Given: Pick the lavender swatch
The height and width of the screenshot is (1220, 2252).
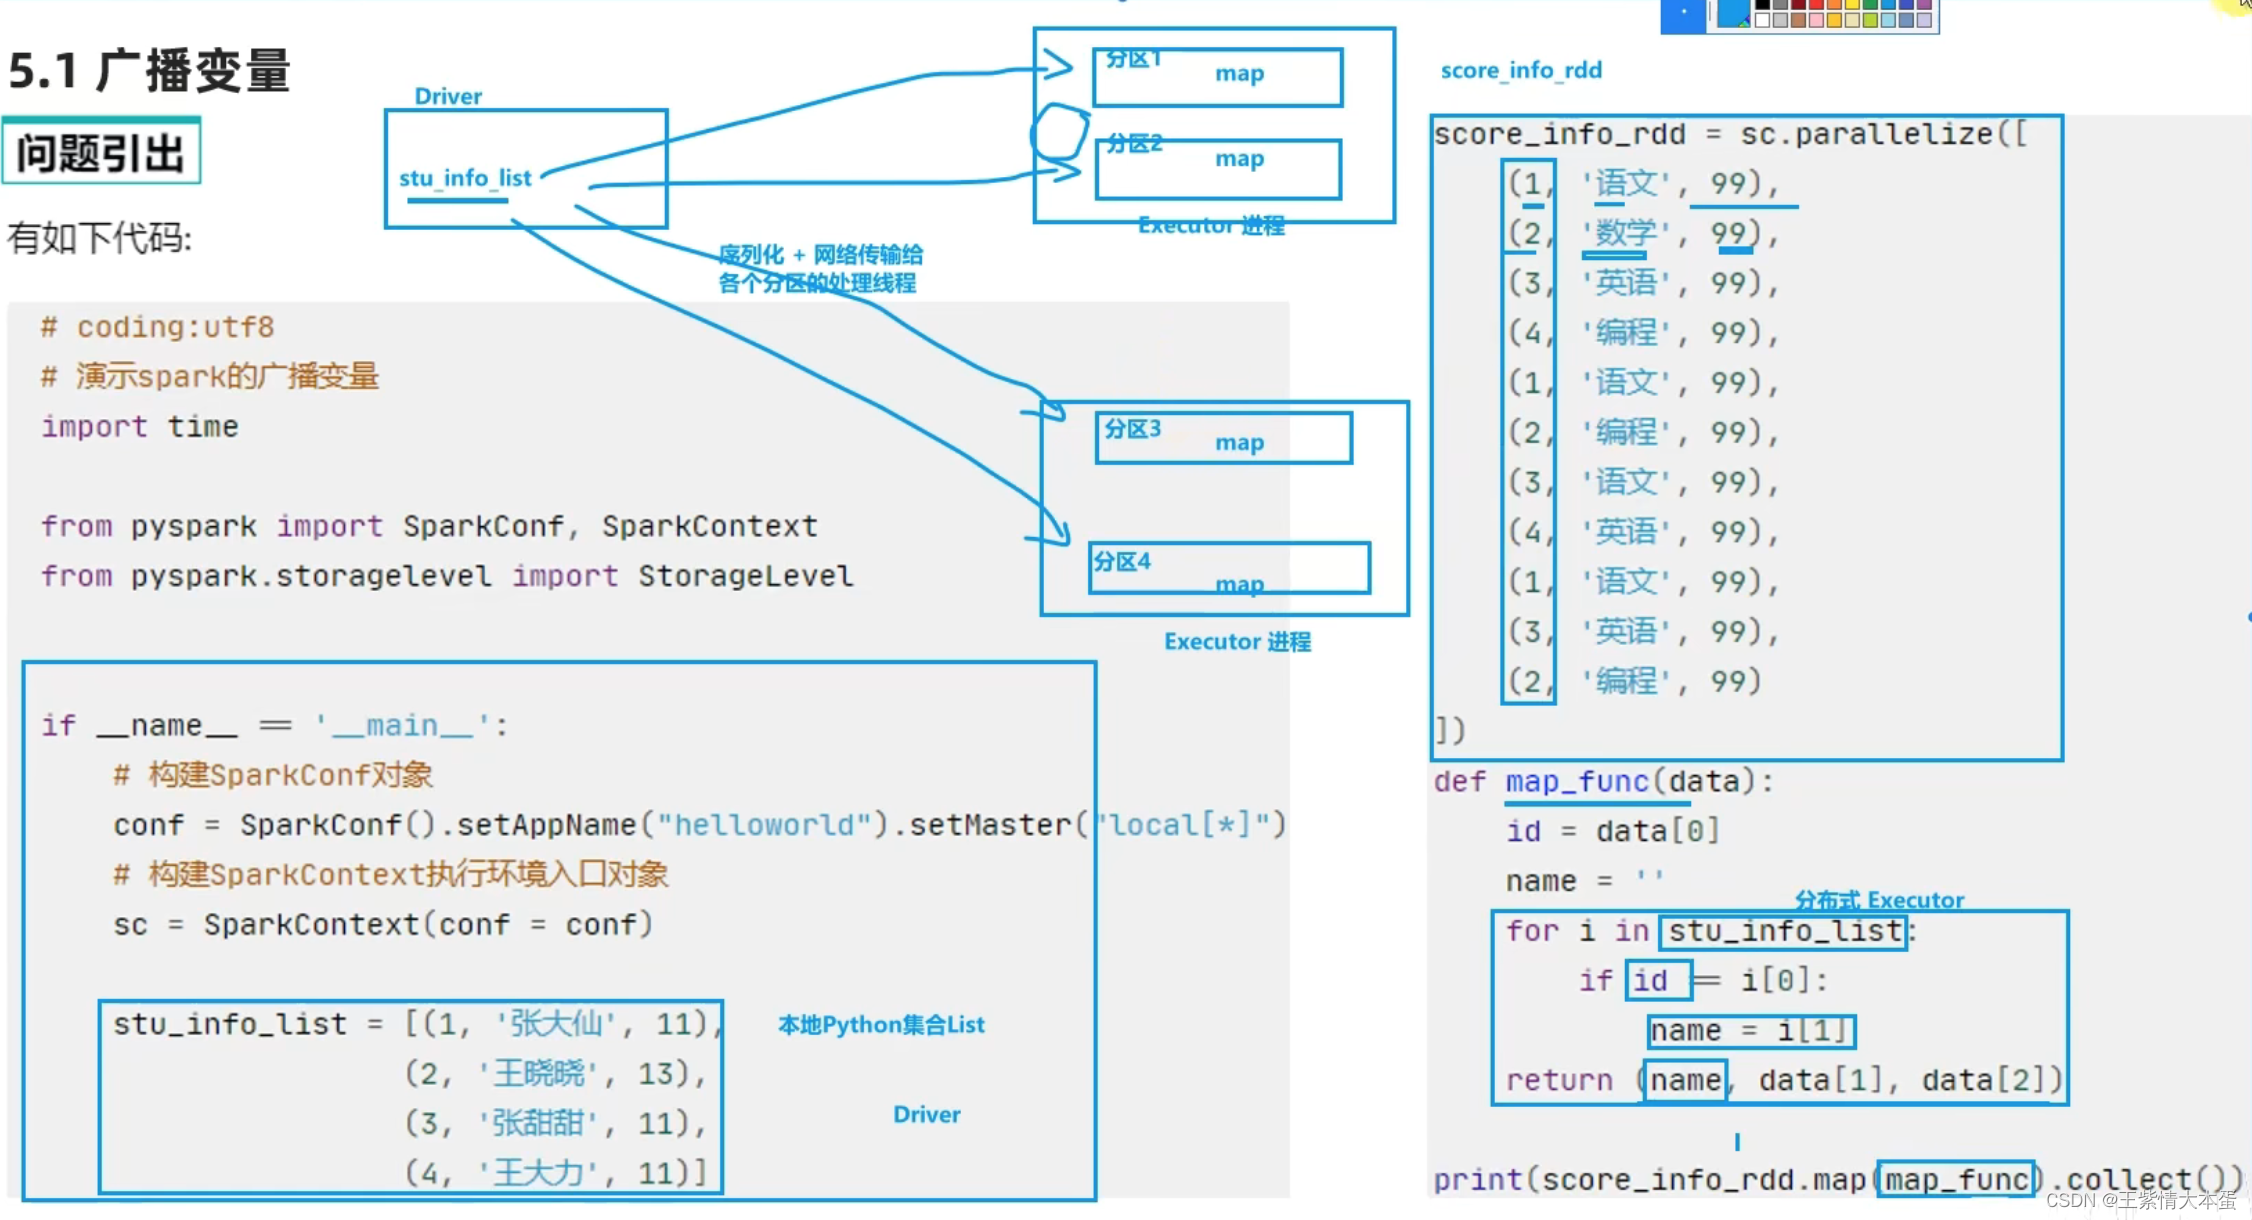Looking at the screenshot, I should 1925,20.
